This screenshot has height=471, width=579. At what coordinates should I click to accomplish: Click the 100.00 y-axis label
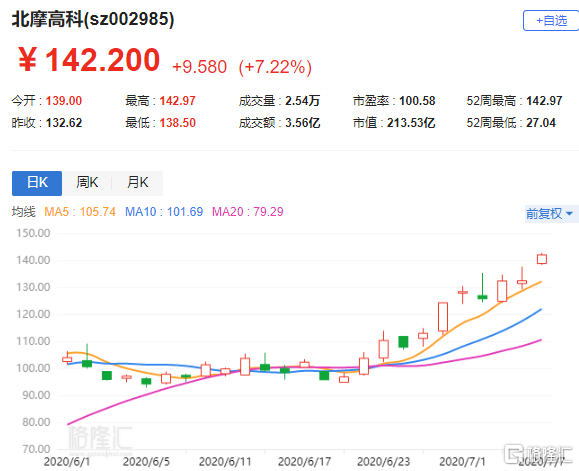click(33, 368)
